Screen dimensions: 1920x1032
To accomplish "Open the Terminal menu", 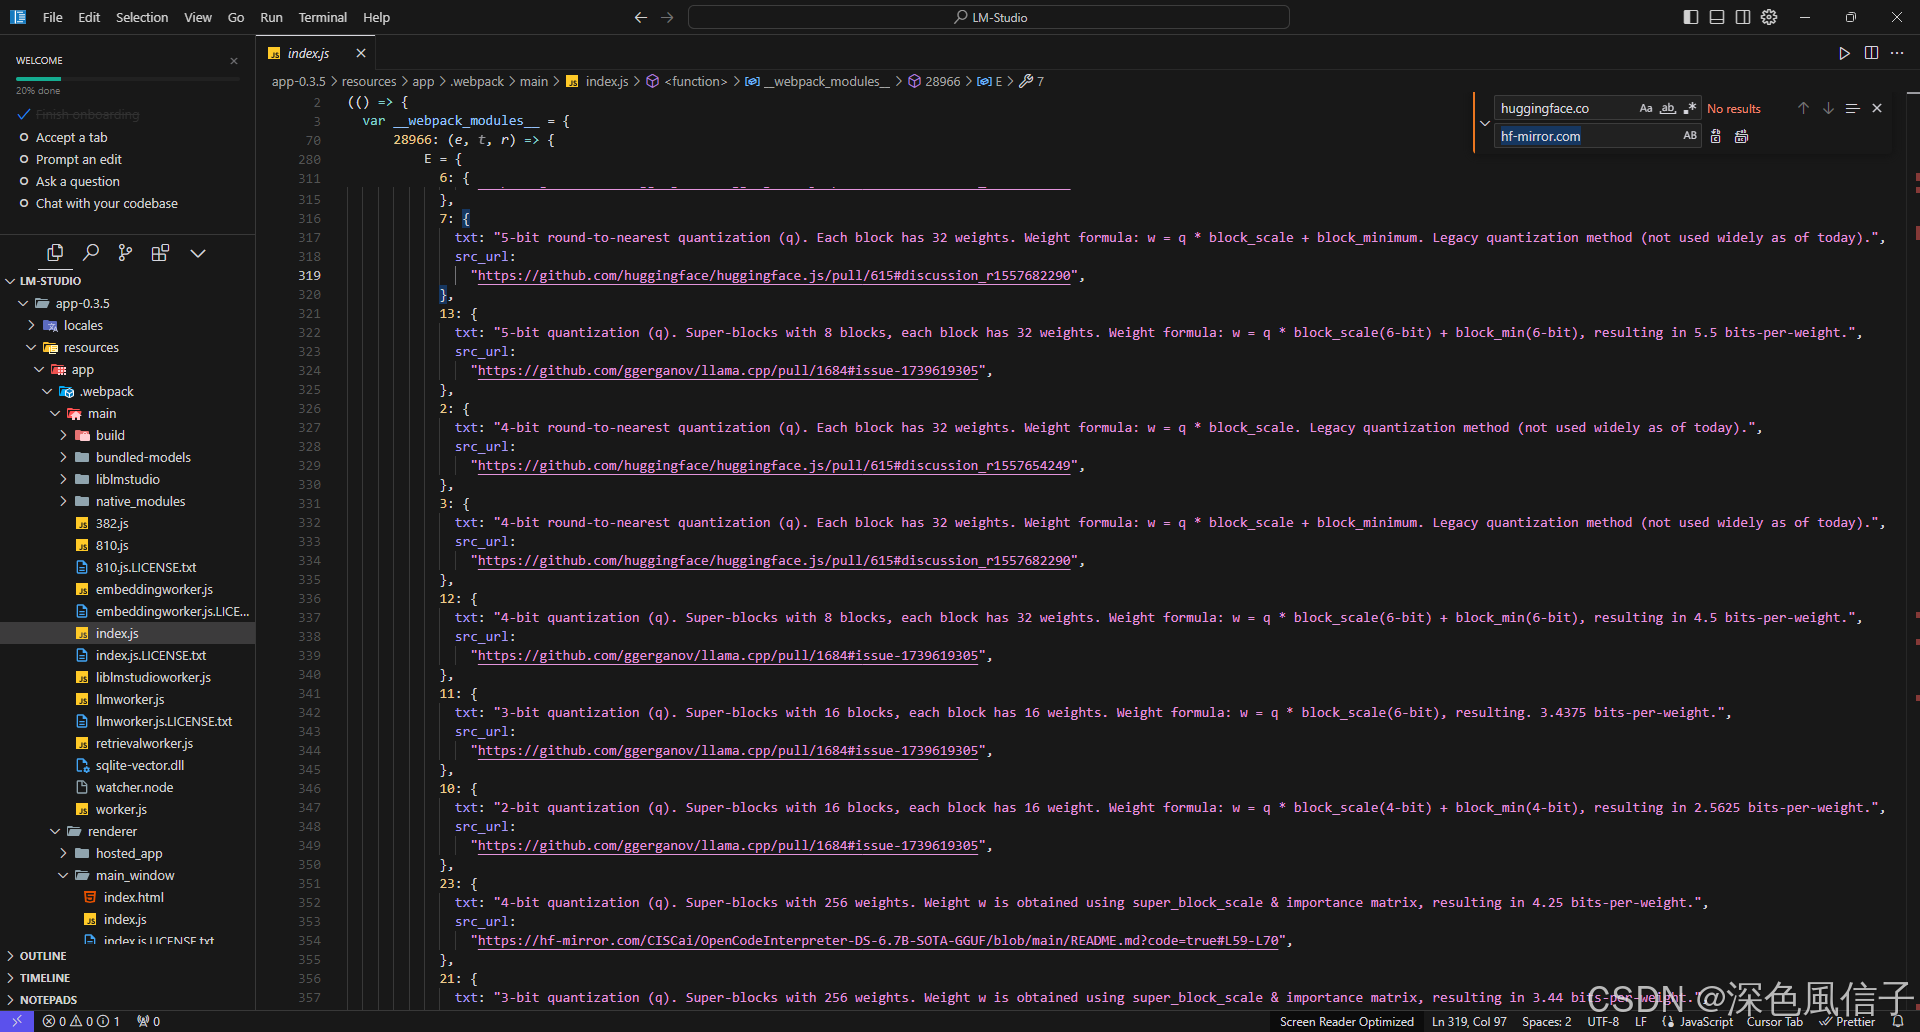I will [322, 17].
